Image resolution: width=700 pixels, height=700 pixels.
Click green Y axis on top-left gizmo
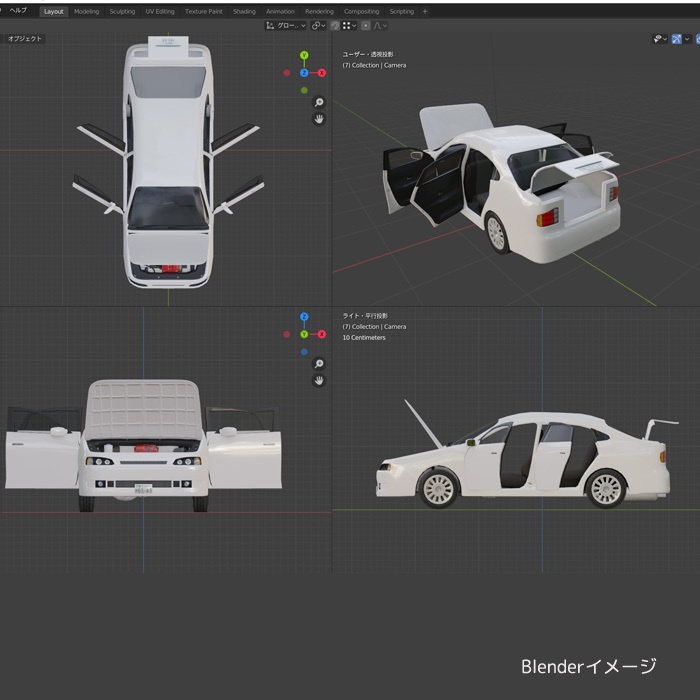304,56
